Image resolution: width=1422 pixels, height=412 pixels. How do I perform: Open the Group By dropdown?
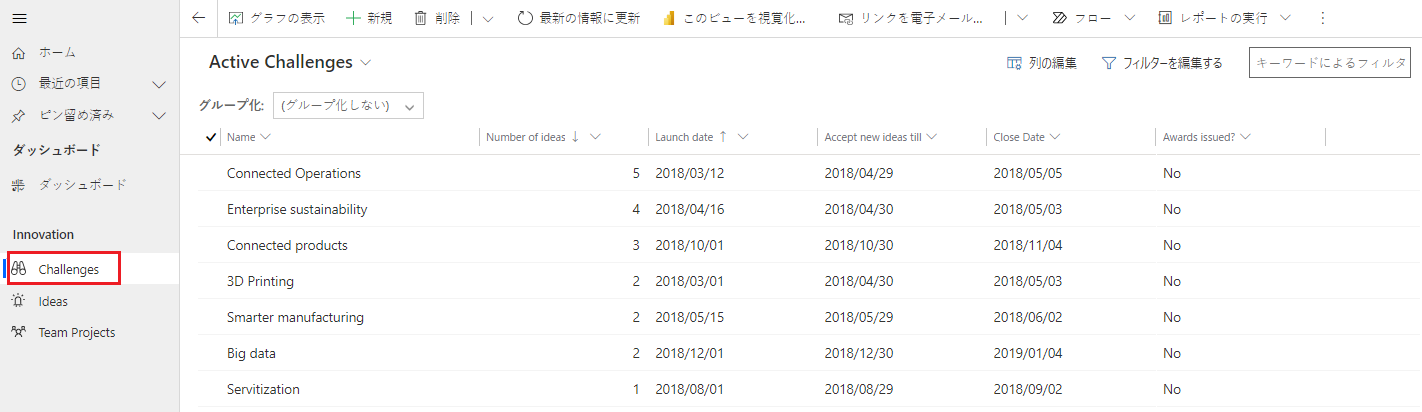[x=348, y=105]
